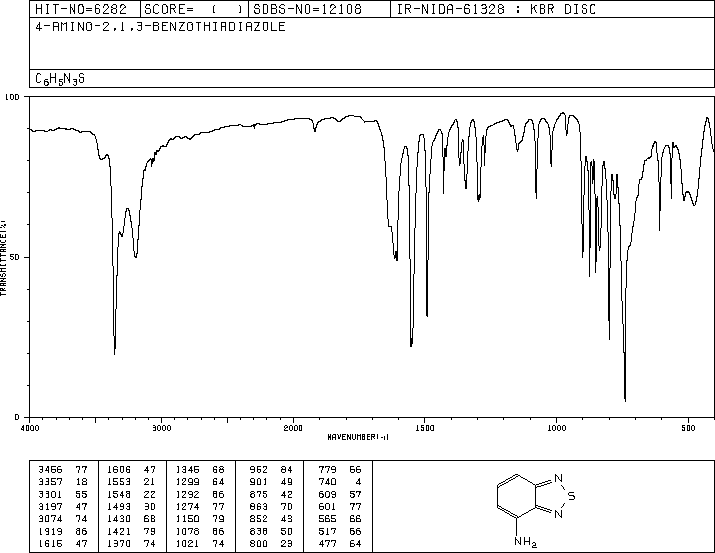Select peak table entry 800
The width and height of the screenshot is (715, 553).
271,543
